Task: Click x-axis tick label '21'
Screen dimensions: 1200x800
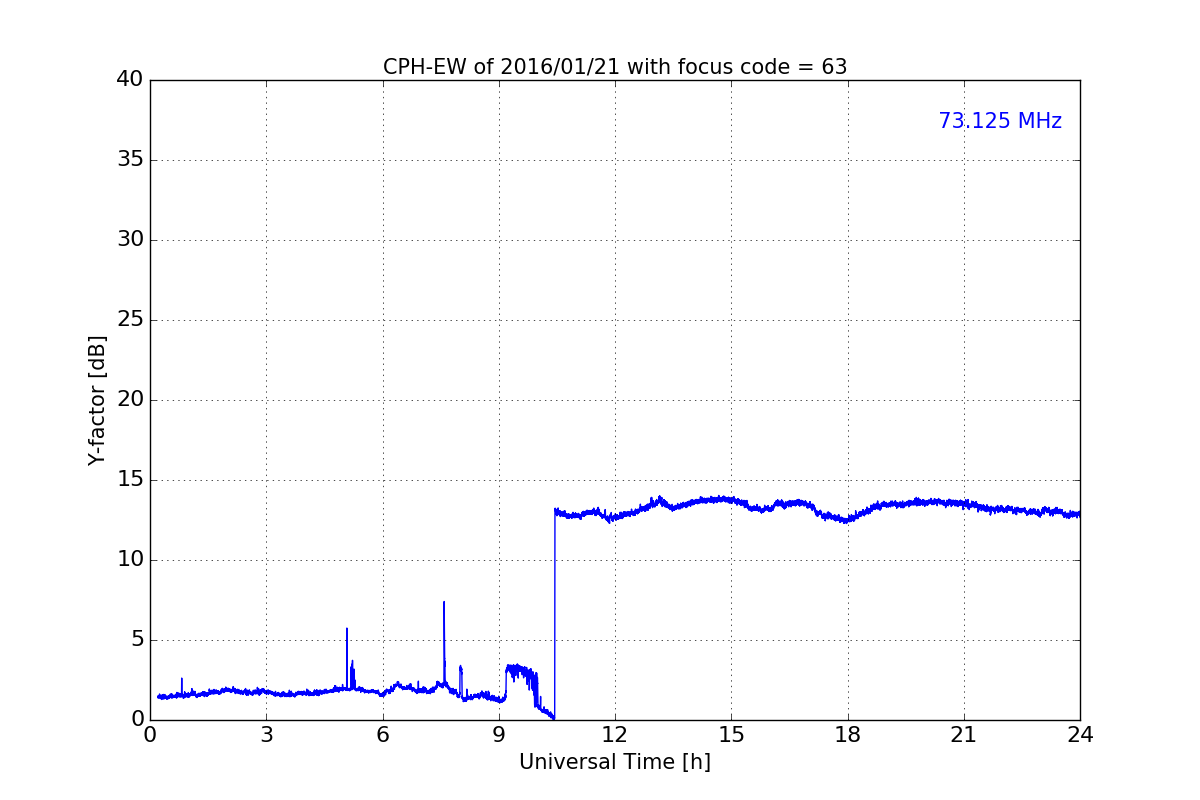Action: pos(964,735)
